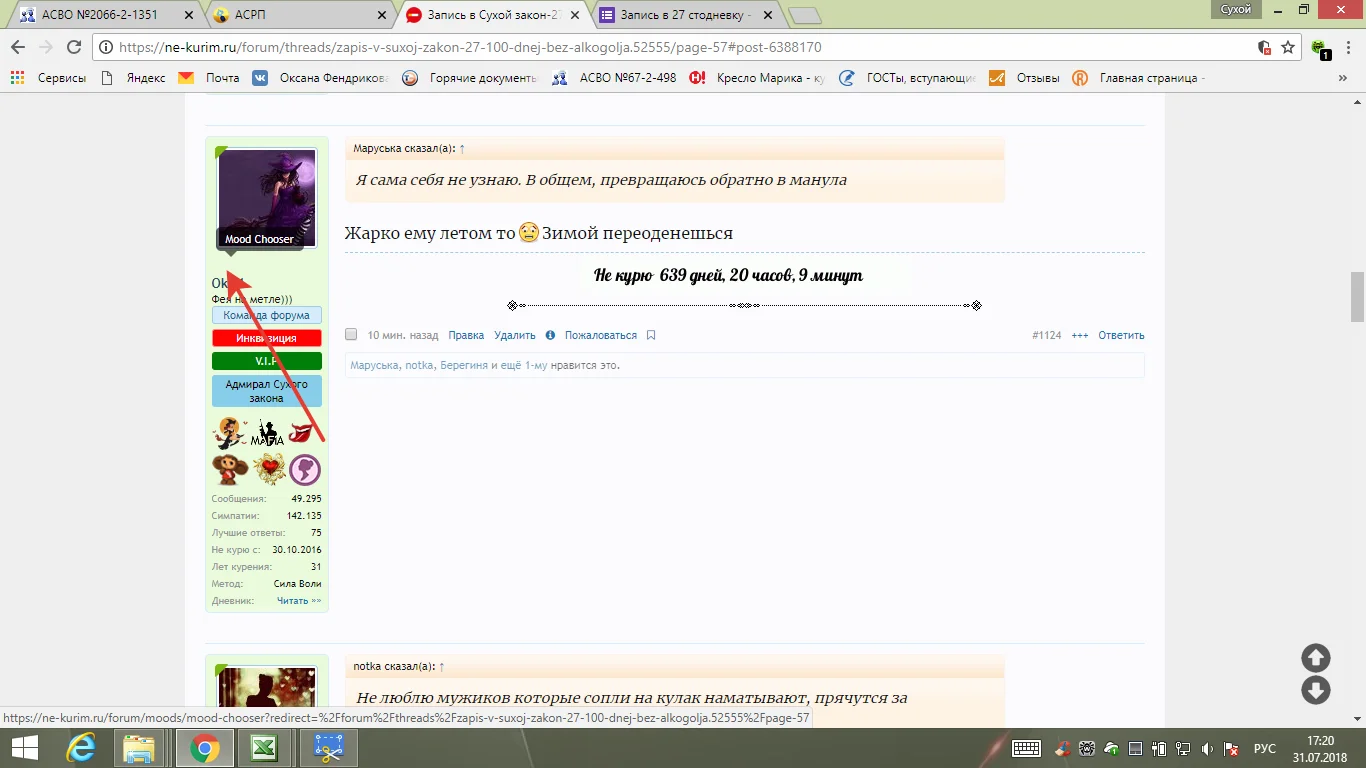
Task: Open a new browser tab
Action: pos(804,15)
